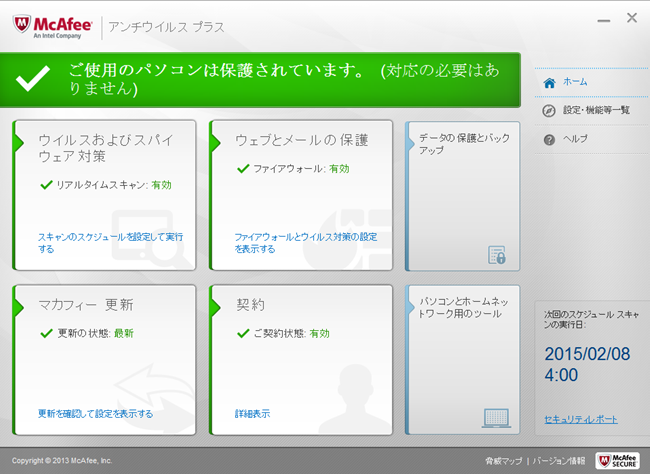
Task: Open the 脅威マップ footer link
Action: [504, 461]
